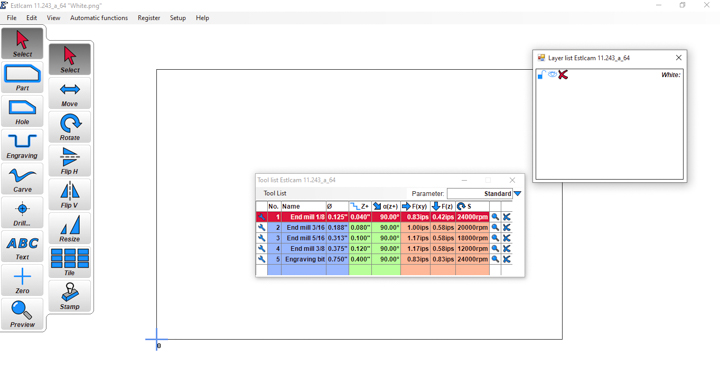Click the wrench icon for End mill 3/8
This screenshot has height=384, width=720.
point(262,248)
